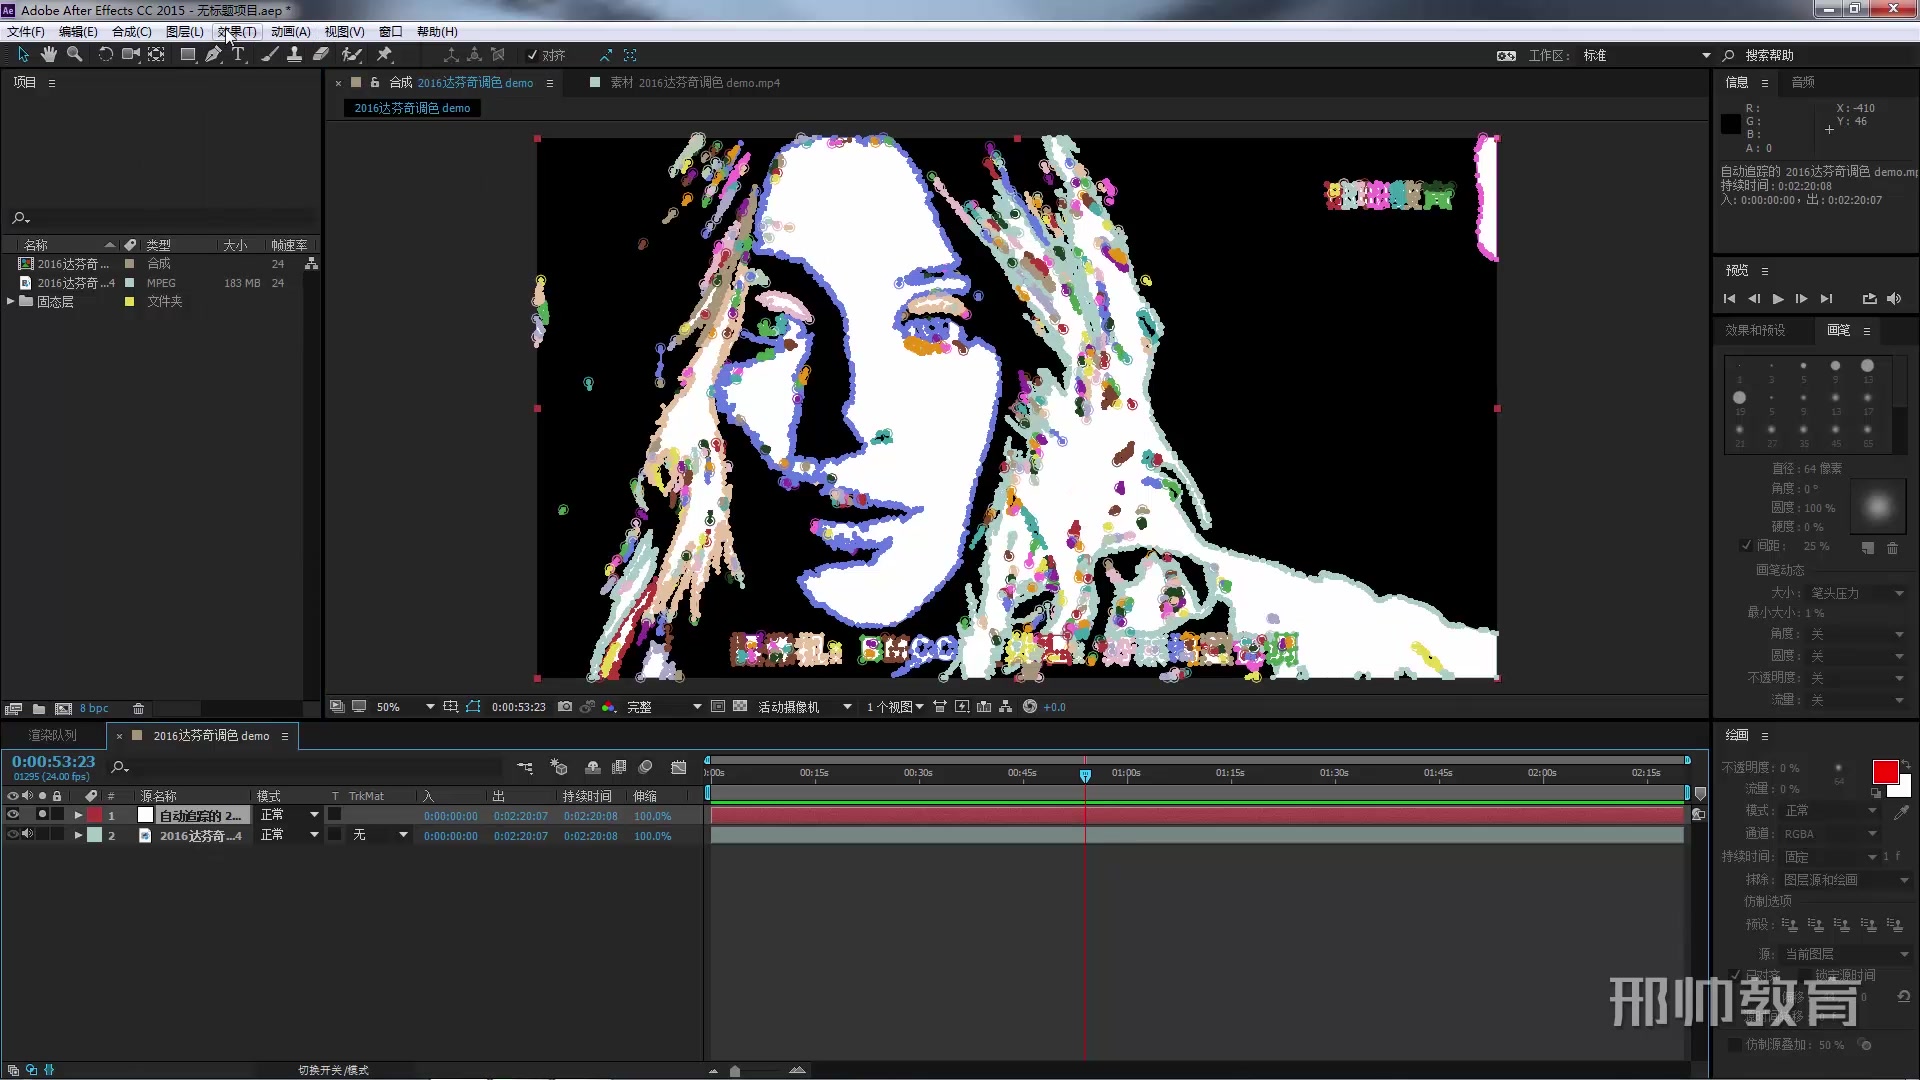Select the Puppet Pin tool
Viewport: 1920px width, 1080px height.
pyautogui.click(x=385, y=55)
